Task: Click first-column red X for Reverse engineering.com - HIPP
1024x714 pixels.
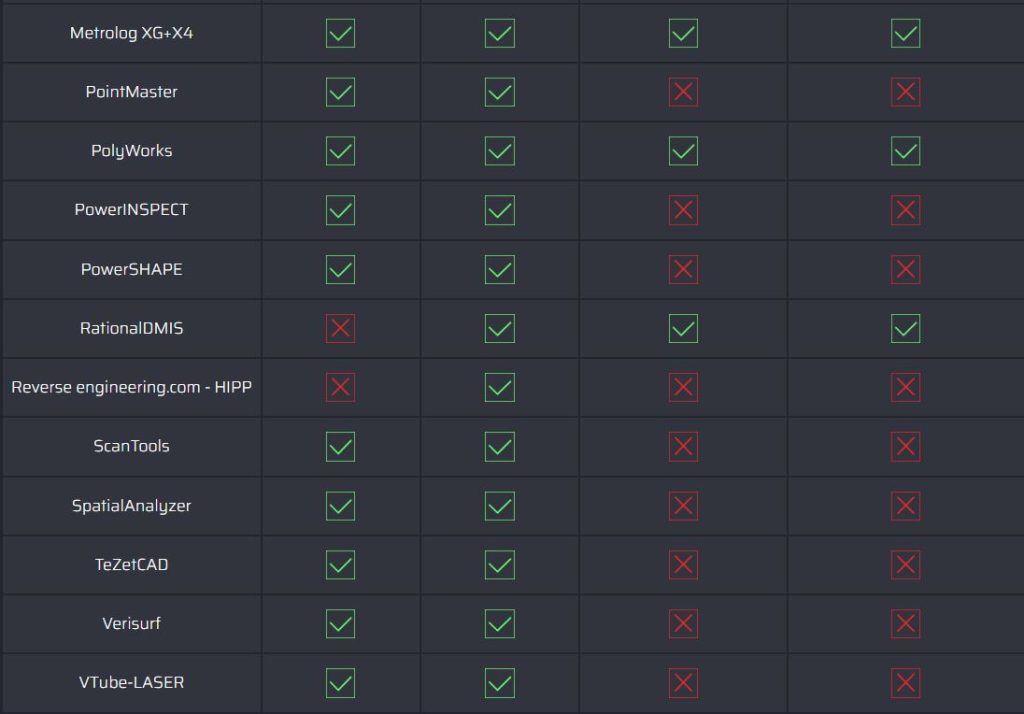Action: 340,387
